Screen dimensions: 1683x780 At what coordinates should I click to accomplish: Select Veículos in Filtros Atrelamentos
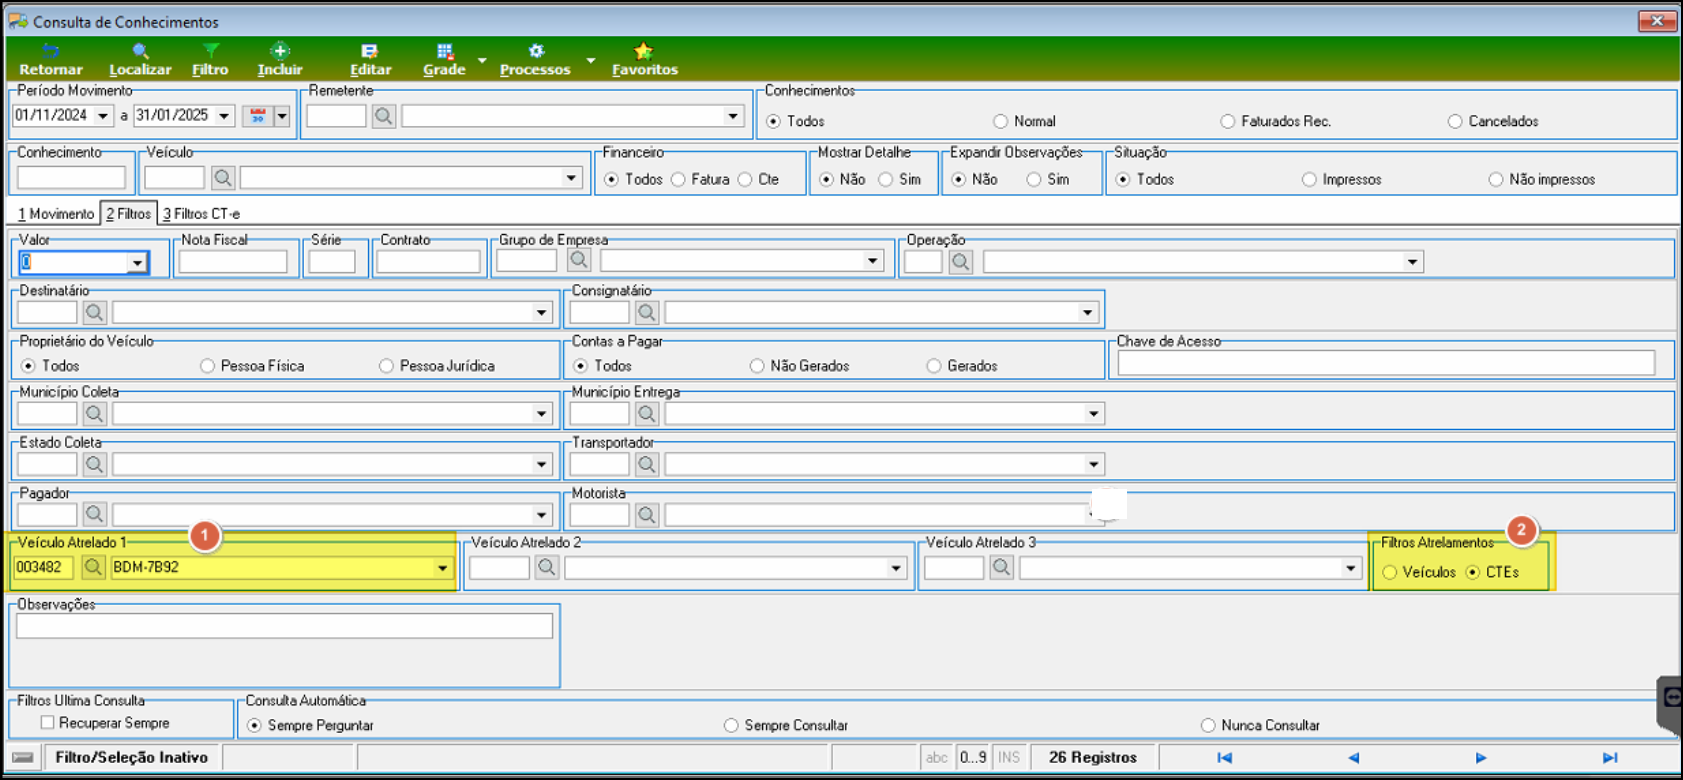coord(1390,572)
